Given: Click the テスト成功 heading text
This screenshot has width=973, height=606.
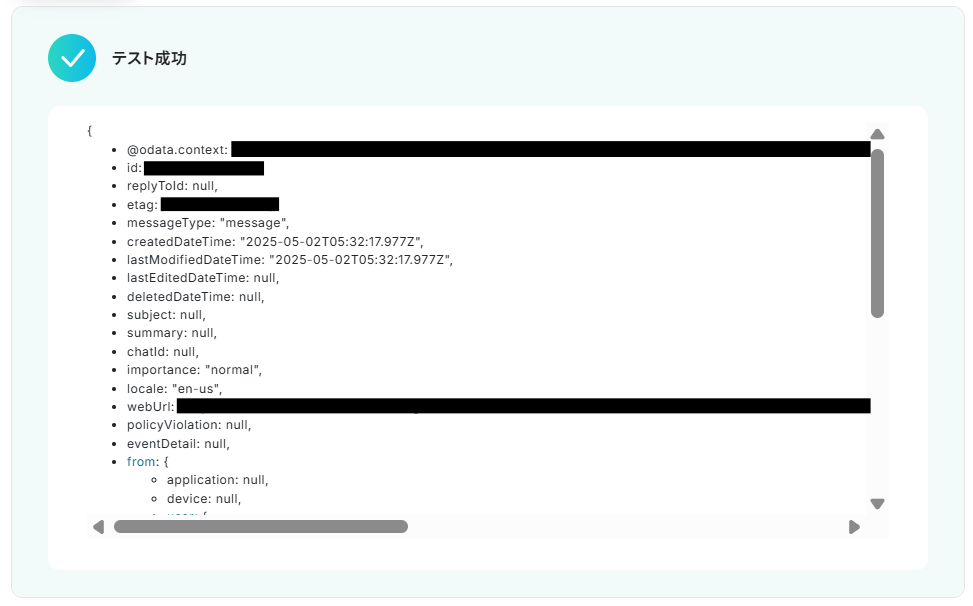Looking at the screenshot, I should coord(149,58).
